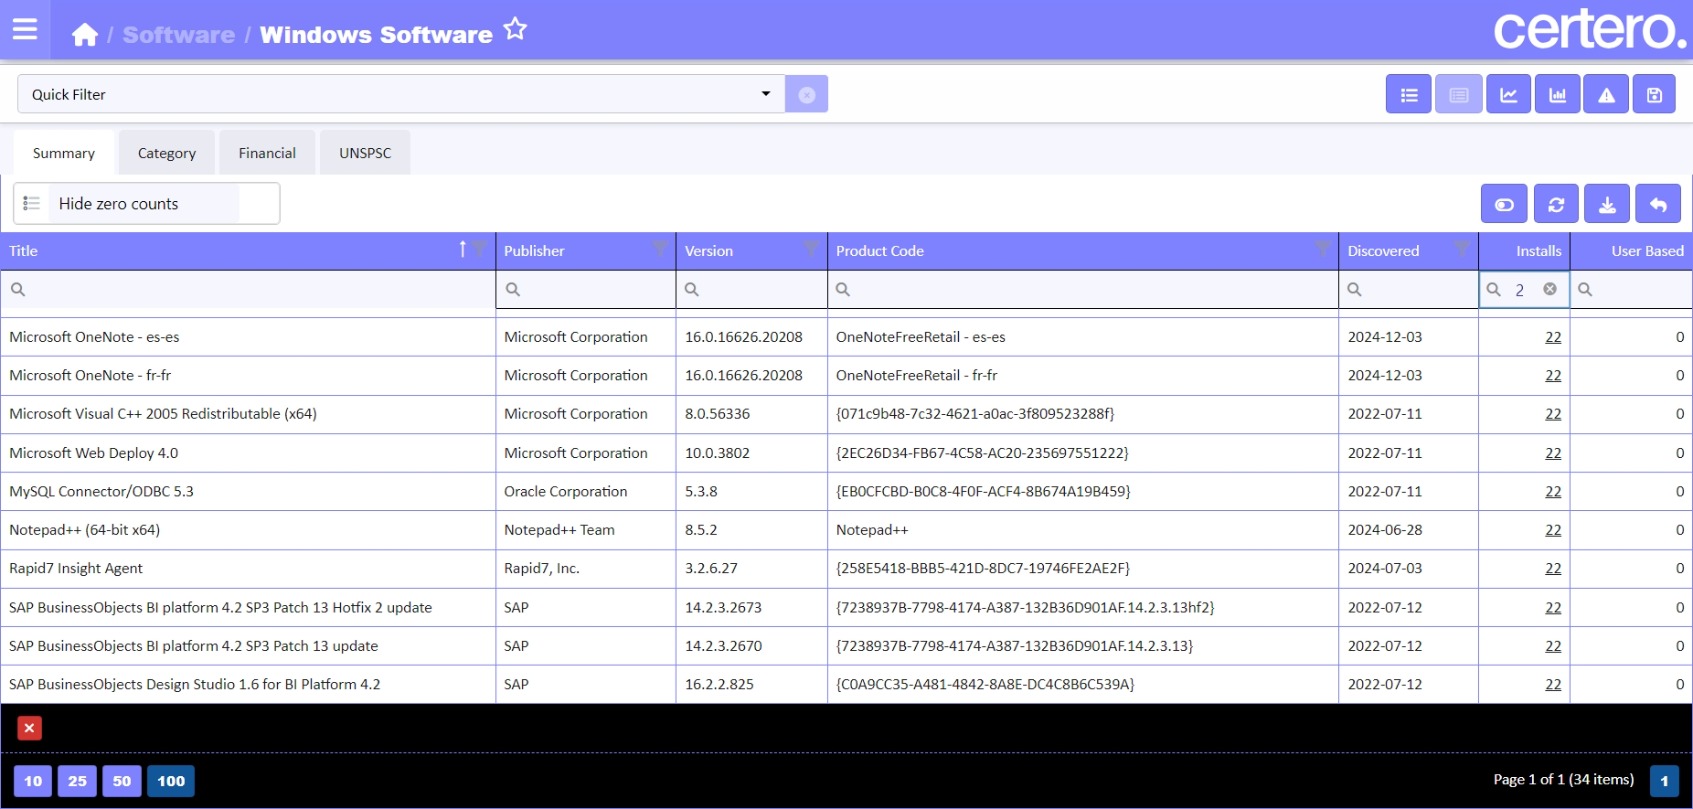The height and width of the screenshot is (809, 1693).
Task: Show 10 items per page
Action: coord(33,781)
